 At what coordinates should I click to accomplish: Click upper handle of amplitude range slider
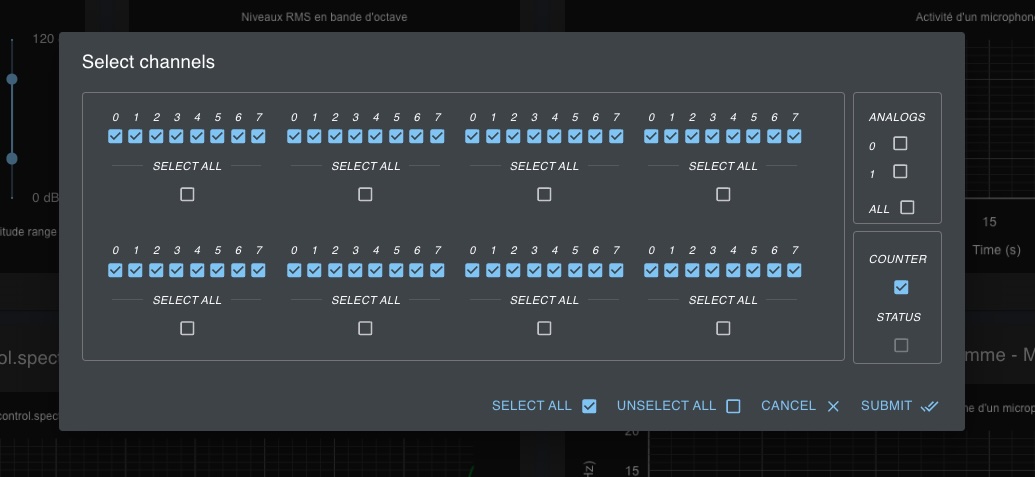pos(12,78)
